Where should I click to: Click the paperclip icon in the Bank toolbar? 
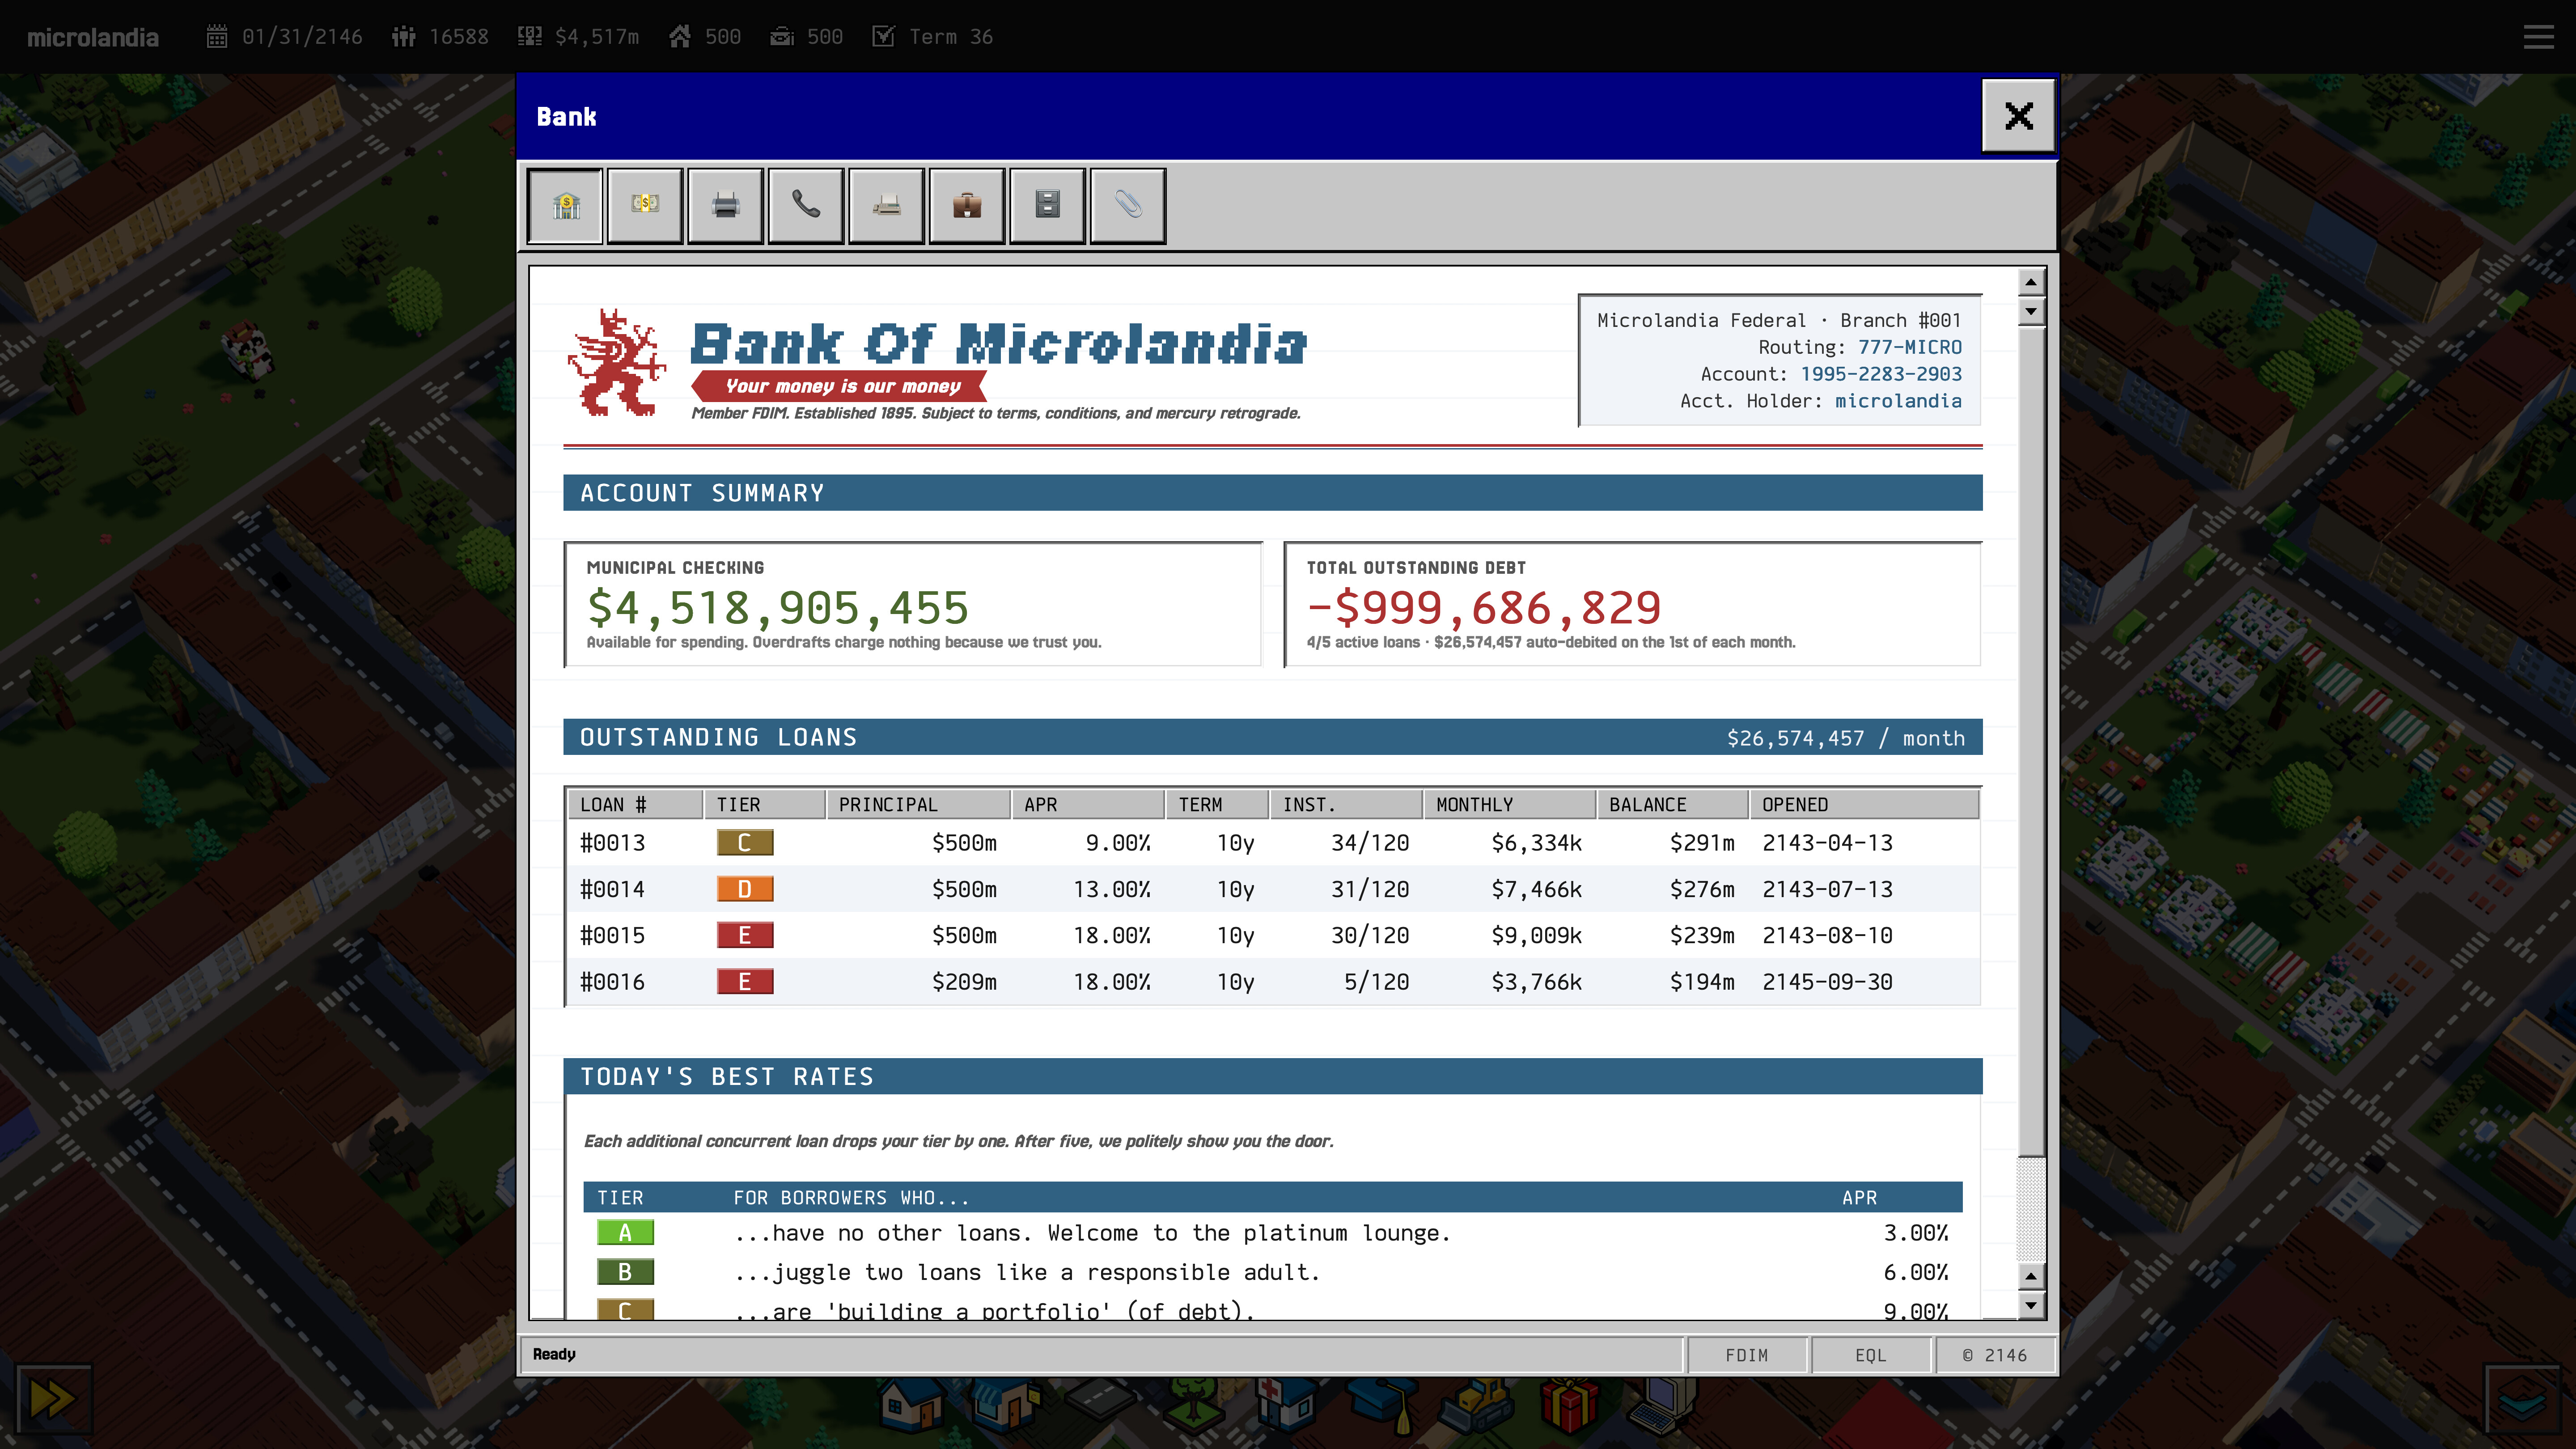(1128, 206)
